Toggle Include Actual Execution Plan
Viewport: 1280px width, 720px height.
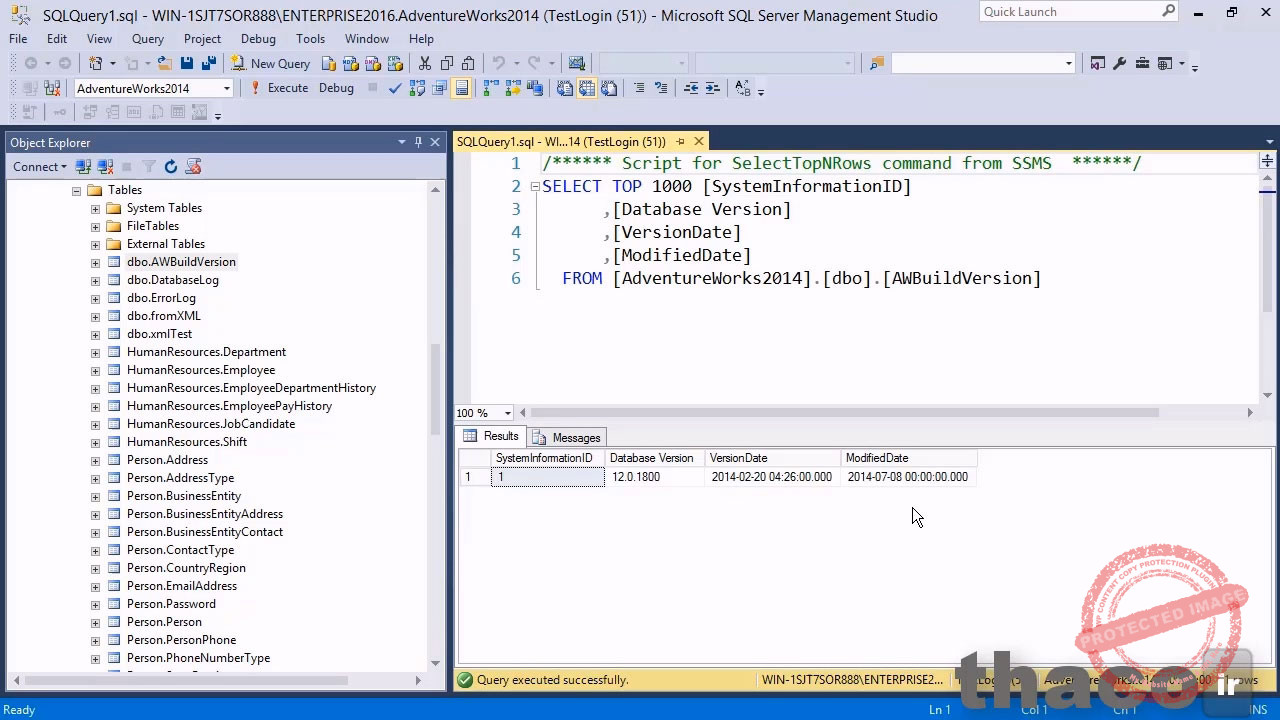click(x=490, y=88)
